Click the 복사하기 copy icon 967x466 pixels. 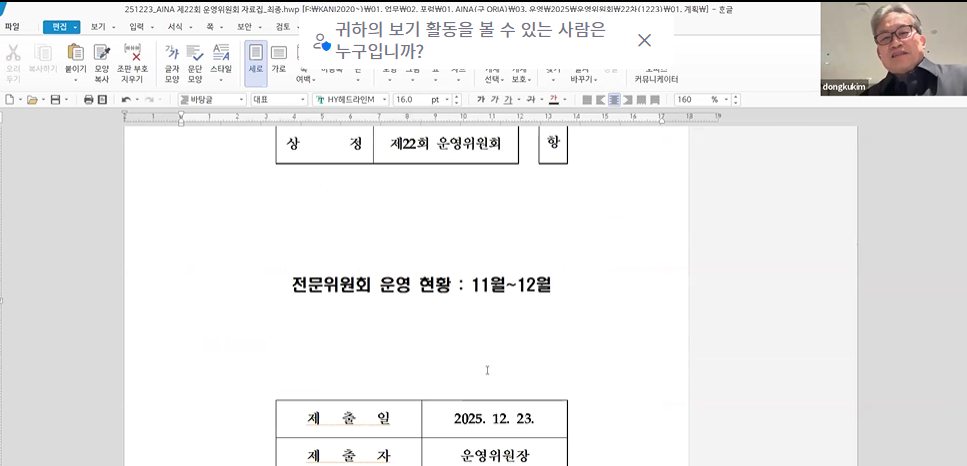coord(43,53)
